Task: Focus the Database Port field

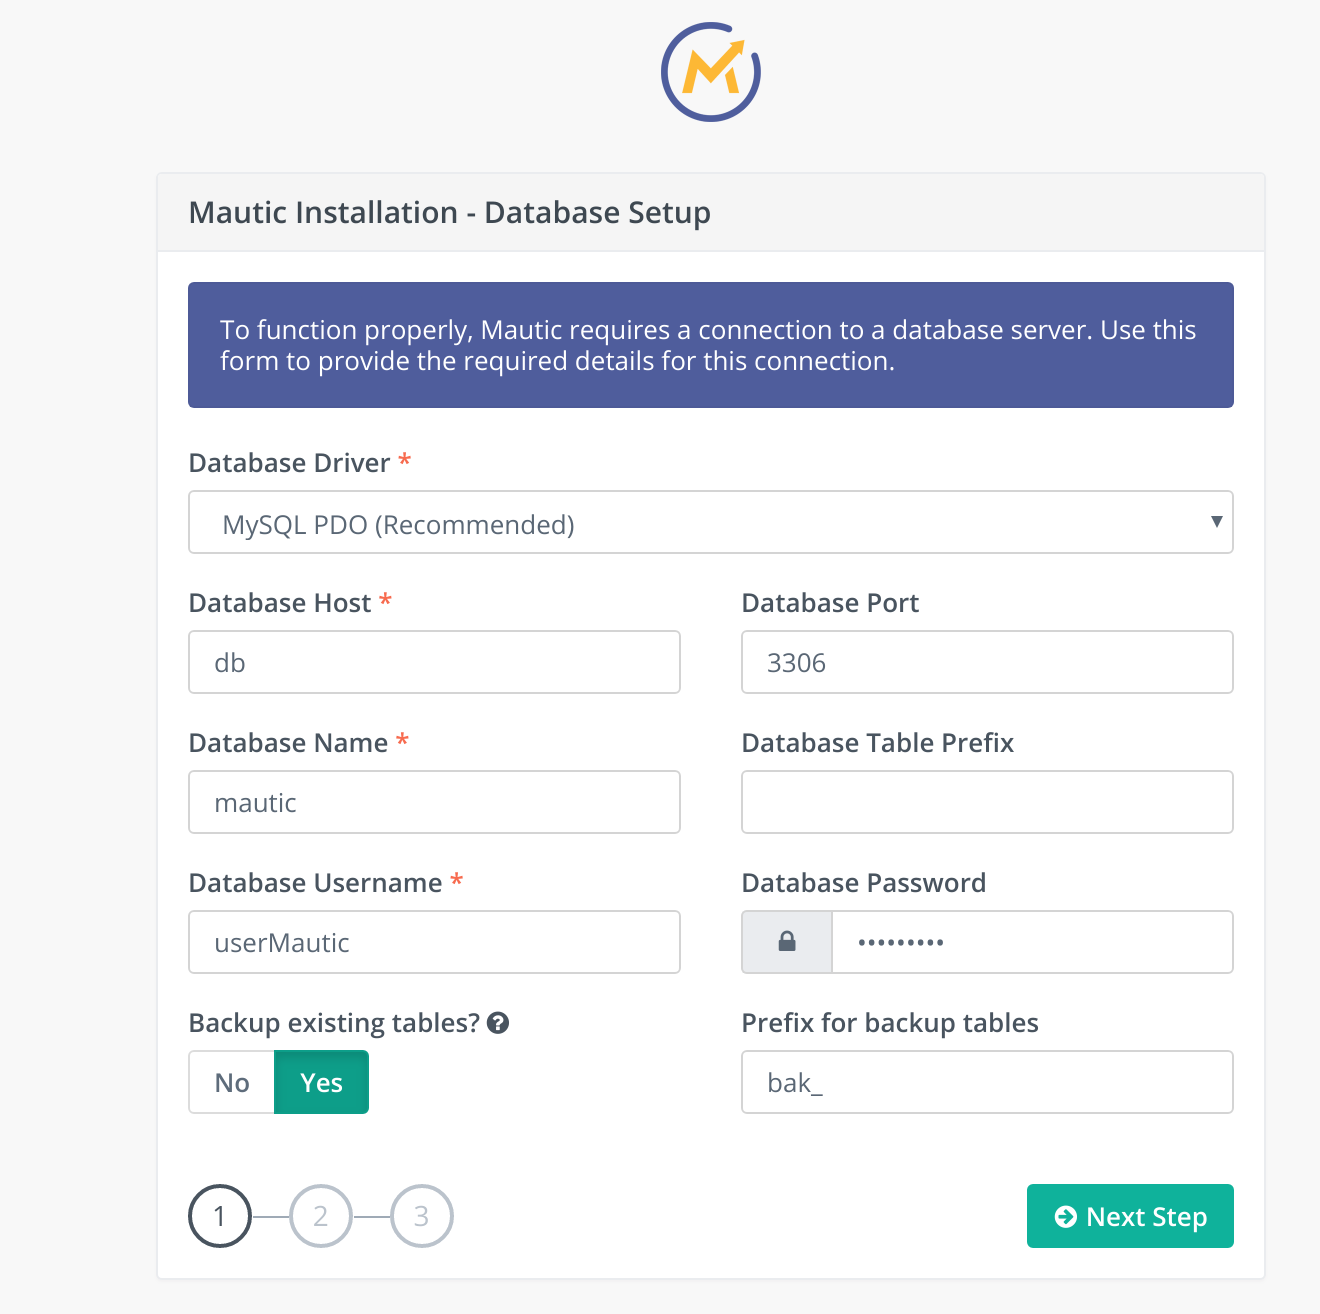Action: point(987,662)
